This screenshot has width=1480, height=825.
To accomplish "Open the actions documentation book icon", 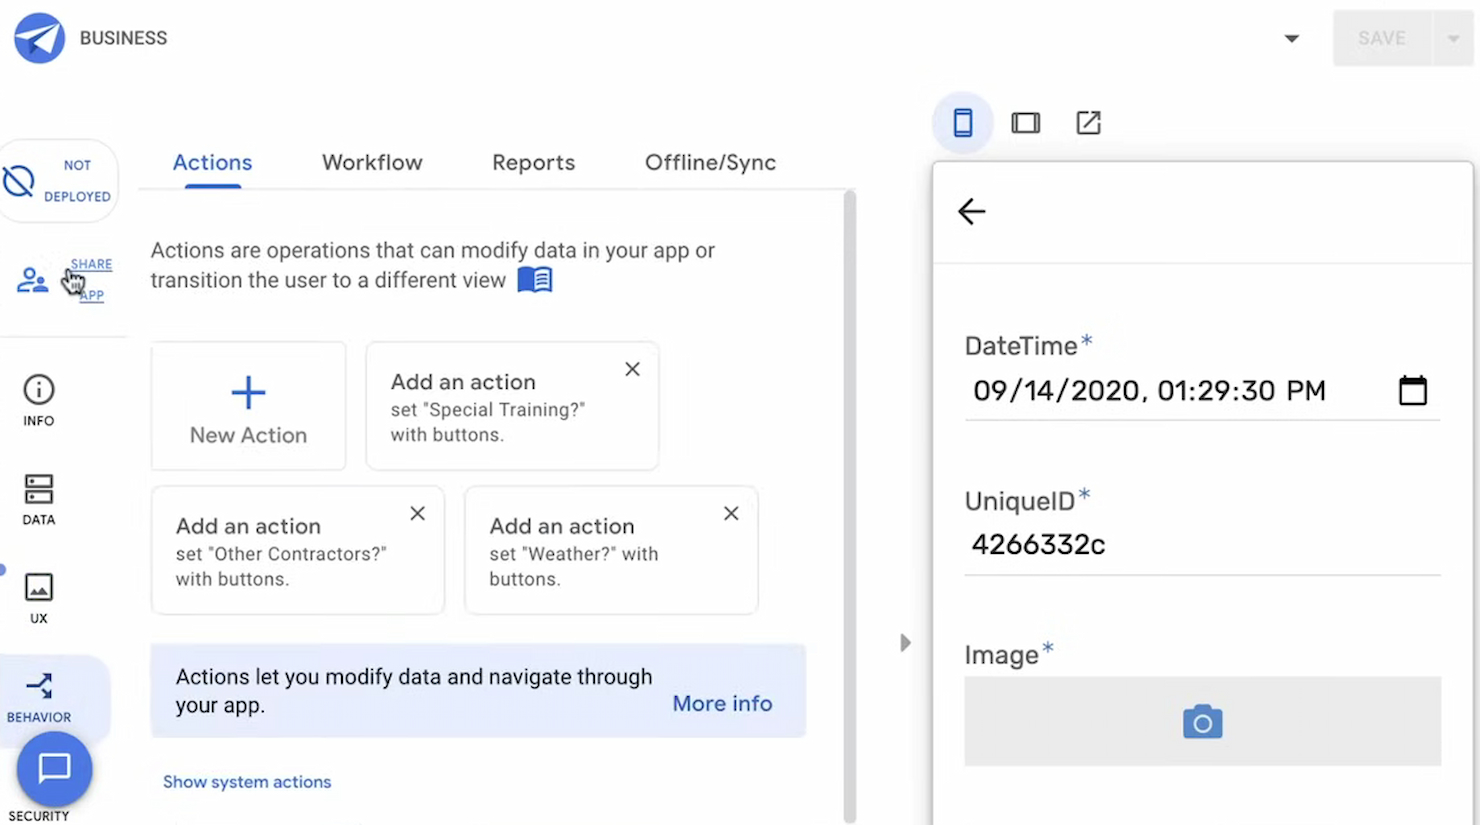I will [x=535, y=280].
